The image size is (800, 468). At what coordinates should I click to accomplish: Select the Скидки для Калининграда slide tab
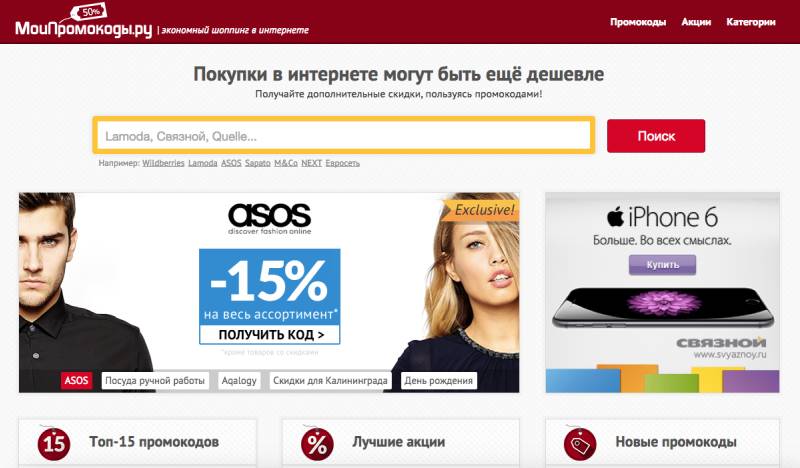click(x=330, y=381)
